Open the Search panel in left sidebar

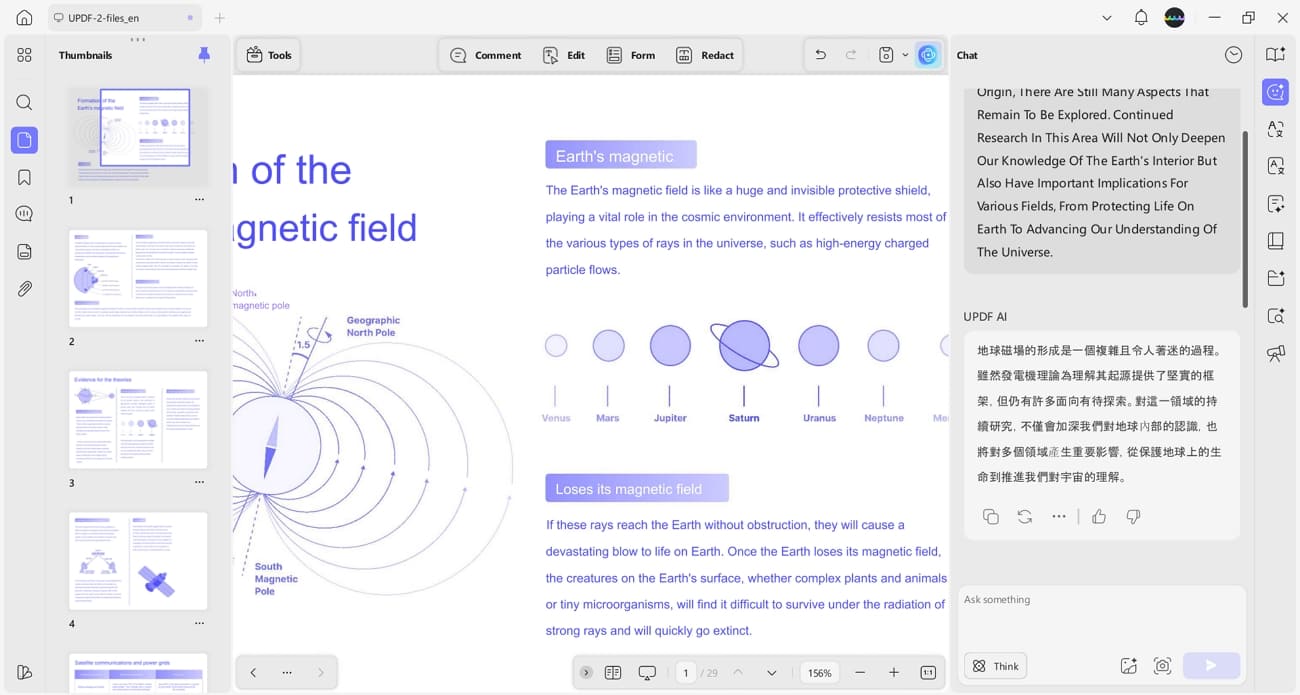coord(24,102)
